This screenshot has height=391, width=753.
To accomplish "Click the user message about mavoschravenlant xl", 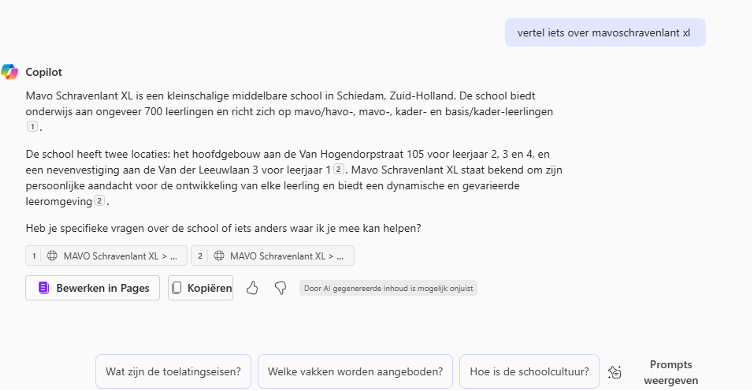I will [605, 33].
